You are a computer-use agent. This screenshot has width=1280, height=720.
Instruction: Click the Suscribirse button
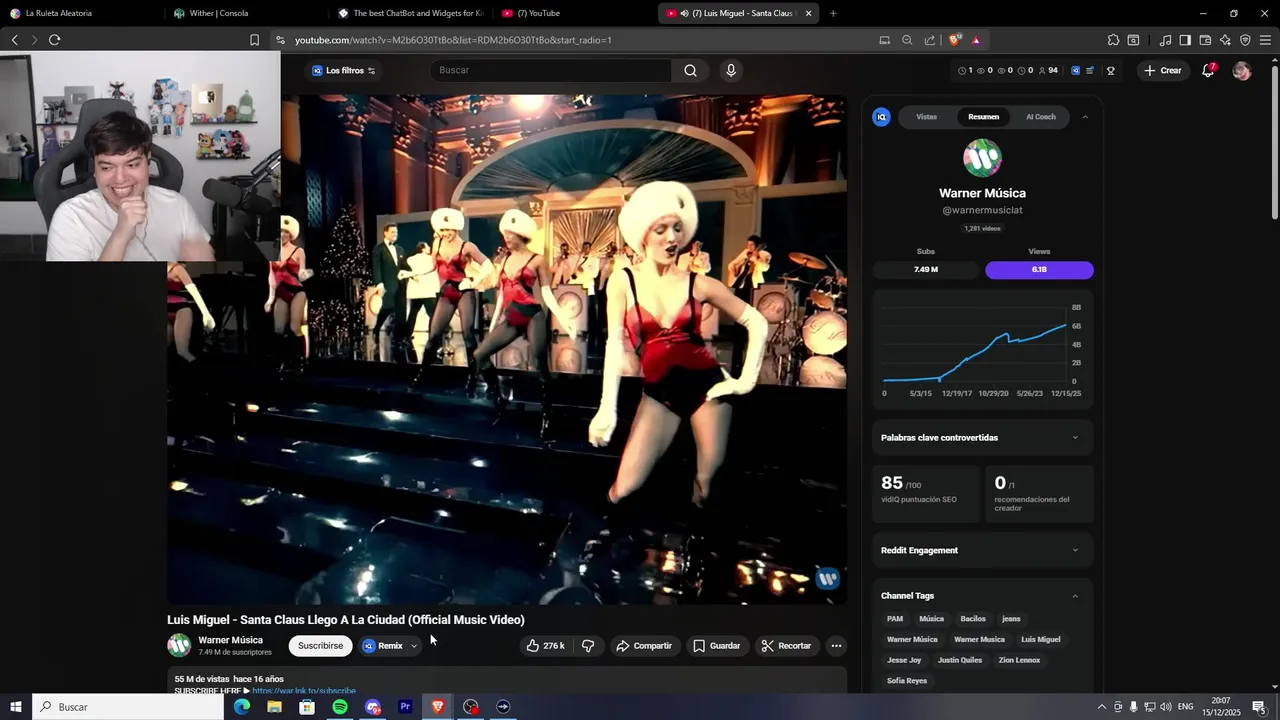pyautogui.click(x=321, y=646)
